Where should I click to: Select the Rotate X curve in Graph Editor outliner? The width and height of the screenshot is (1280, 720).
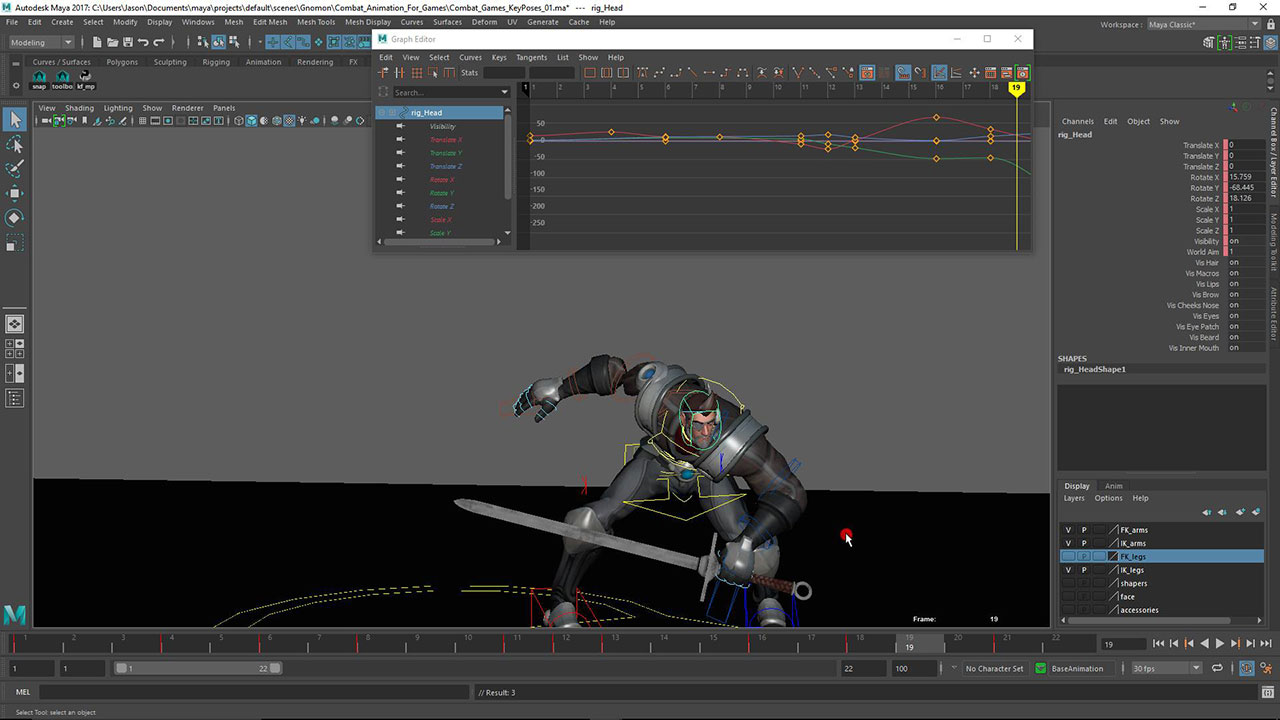[442, 180]
